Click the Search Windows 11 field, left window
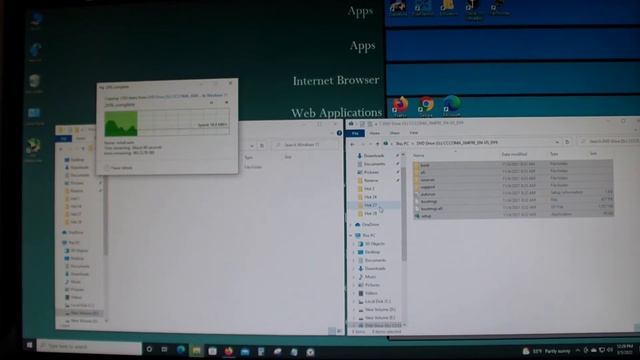 [304, 145]
